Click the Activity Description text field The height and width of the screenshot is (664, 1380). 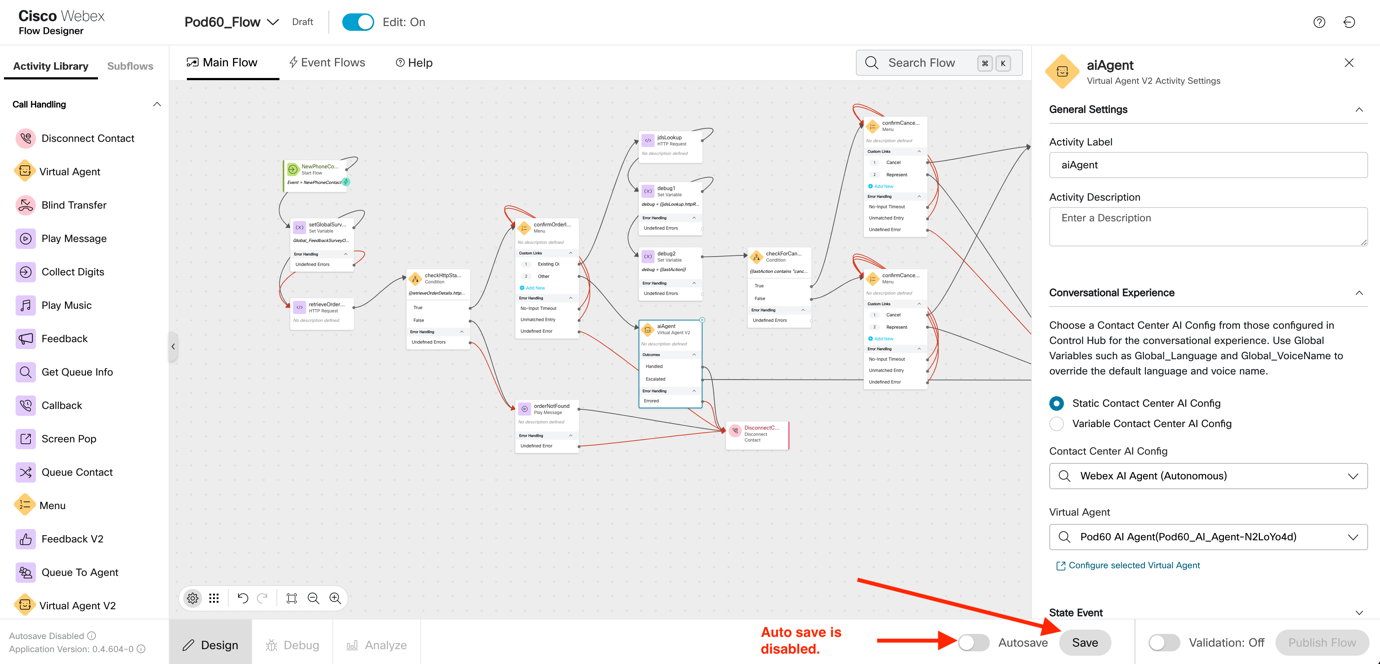pos(1207,226)
